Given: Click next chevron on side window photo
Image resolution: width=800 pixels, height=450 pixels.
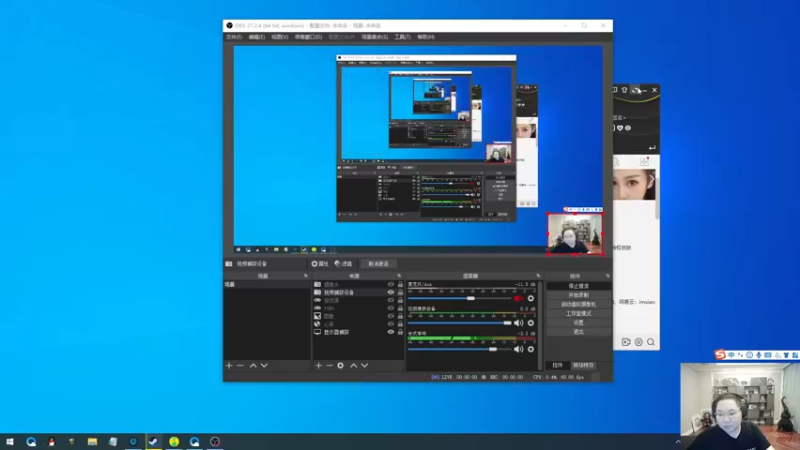Looking at the screenshot, I should click(x=652, y=179).
